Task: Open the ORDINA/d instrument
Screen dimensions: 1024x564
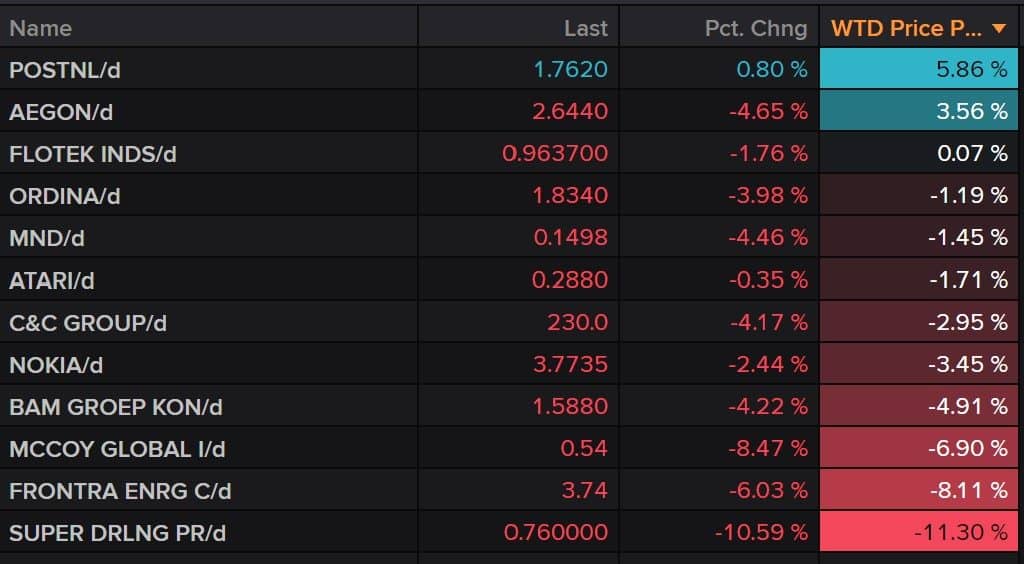Action: point(65,196)
